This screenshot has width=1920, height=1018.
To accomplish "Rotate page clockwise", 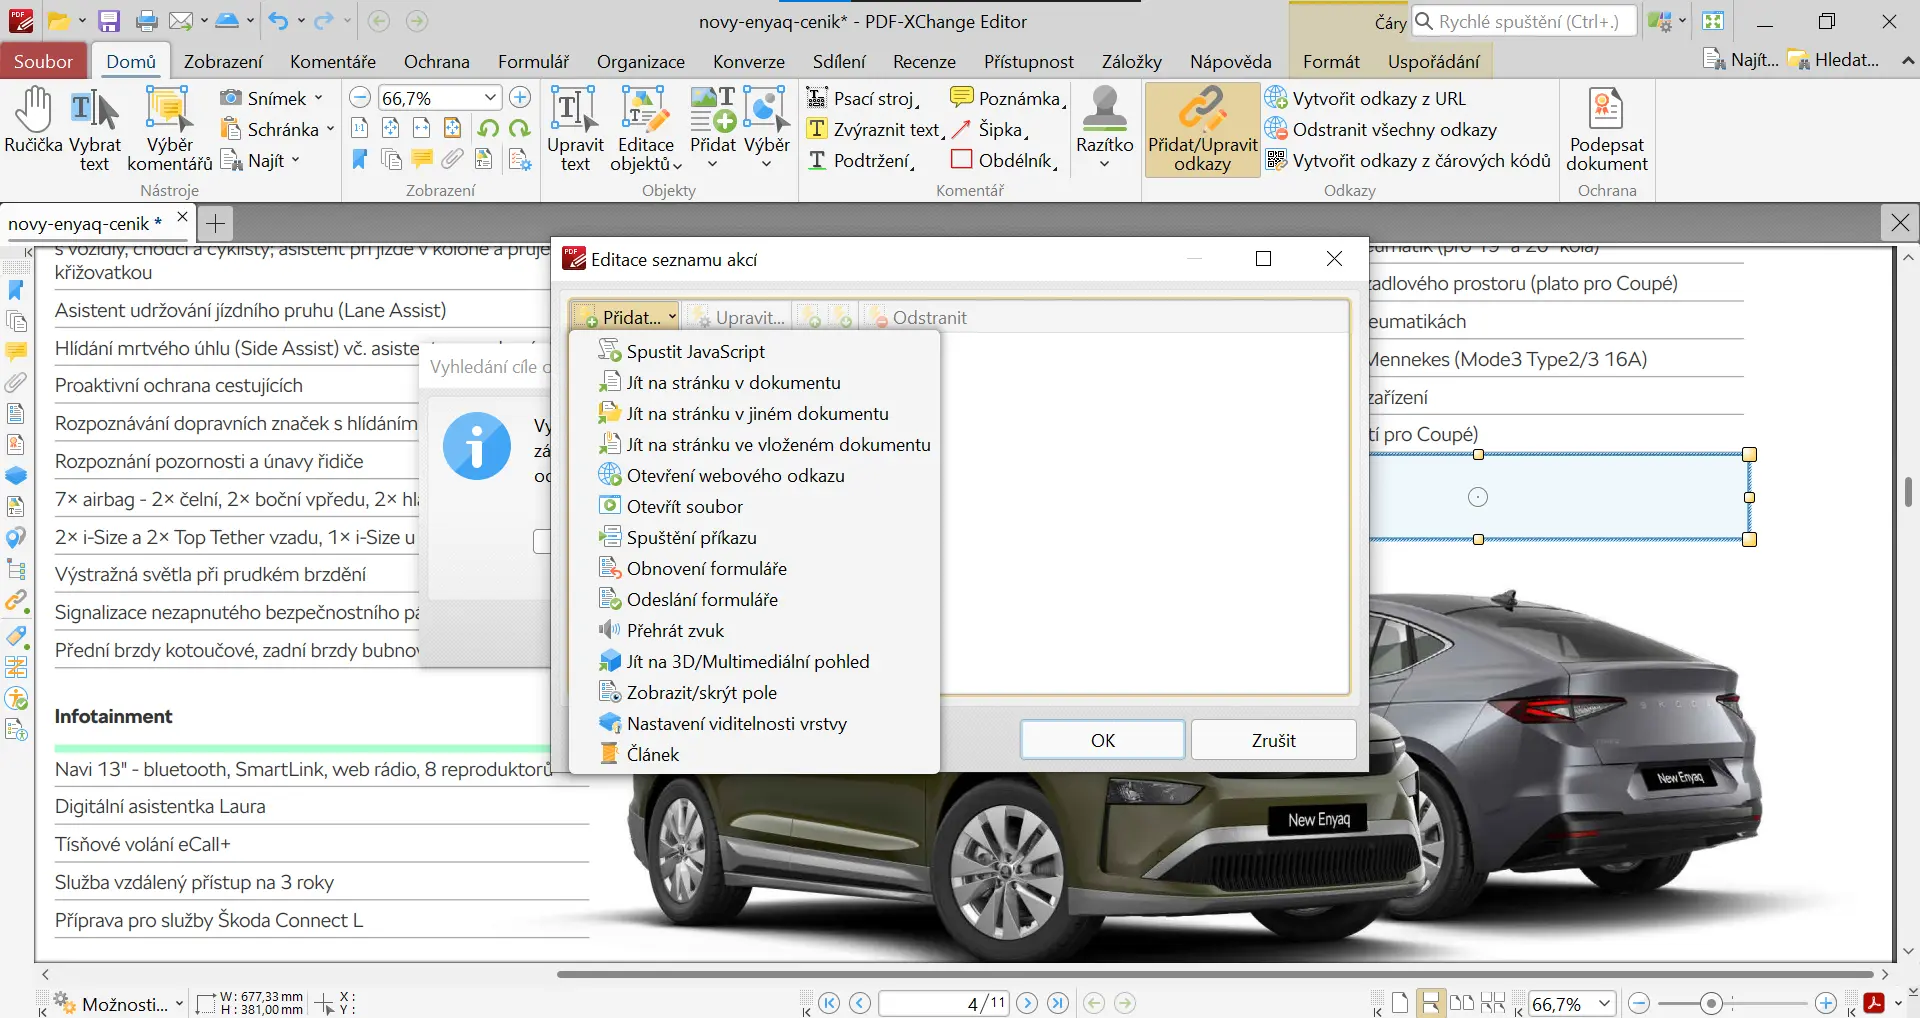I will click(x=519, y=128).
